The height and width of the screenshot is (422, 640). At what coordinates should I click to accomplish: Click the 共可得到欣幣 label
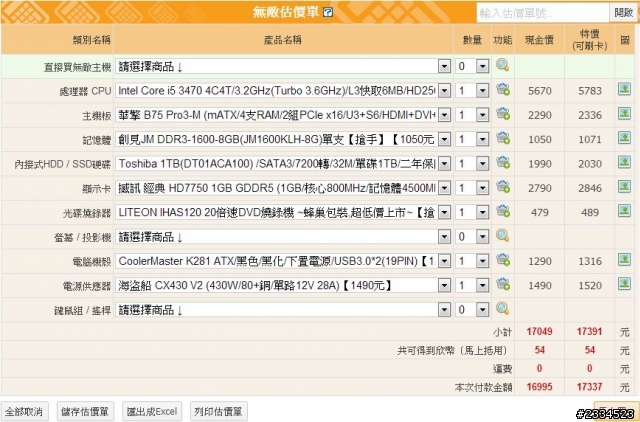pos(452,350)
